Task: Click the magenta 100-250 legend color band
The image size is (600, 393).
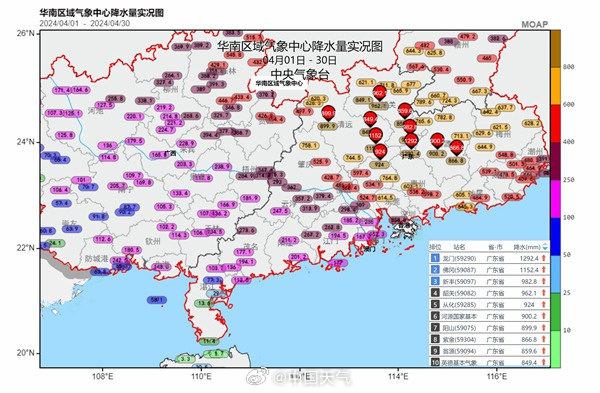Action: (x=555, y=199)
